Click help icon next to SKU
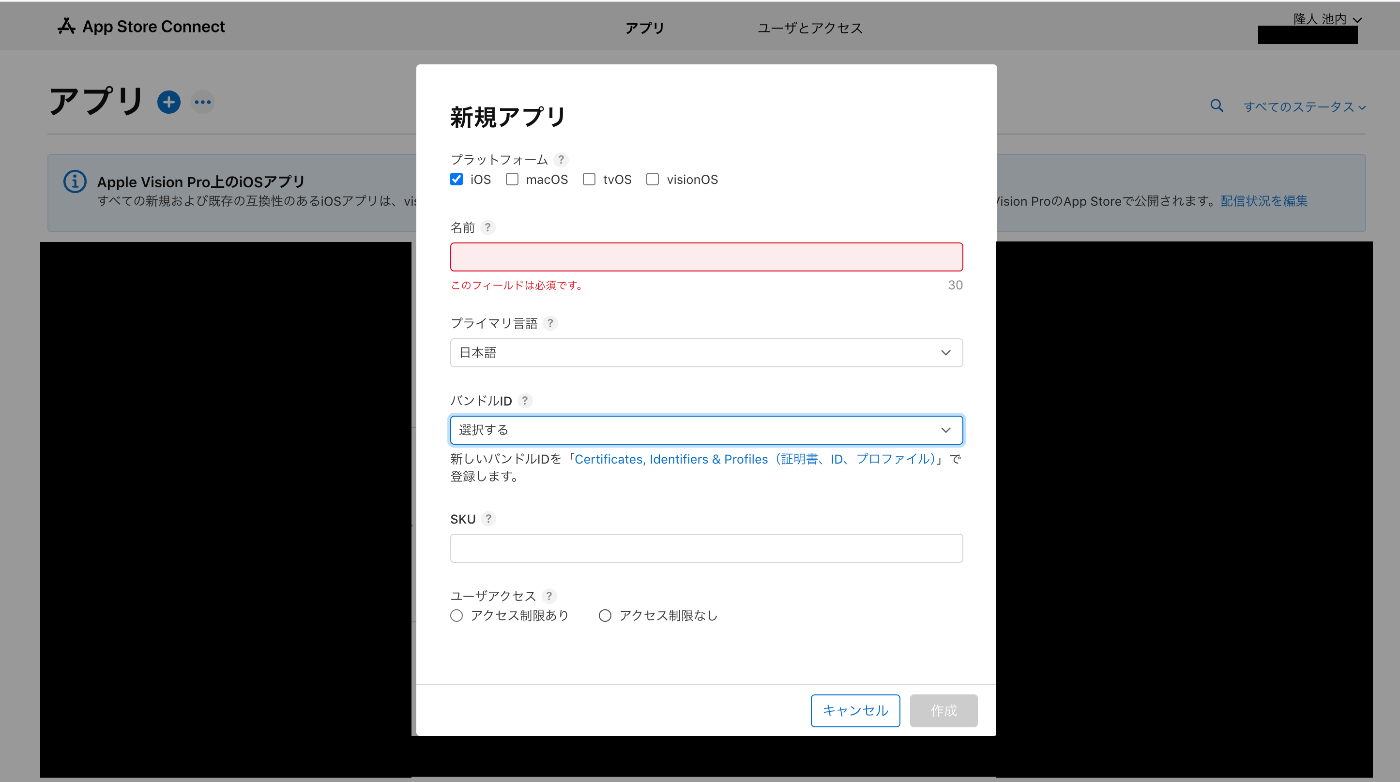The image size is (1400, 782). pyautogui.click(x=488, y=518)
